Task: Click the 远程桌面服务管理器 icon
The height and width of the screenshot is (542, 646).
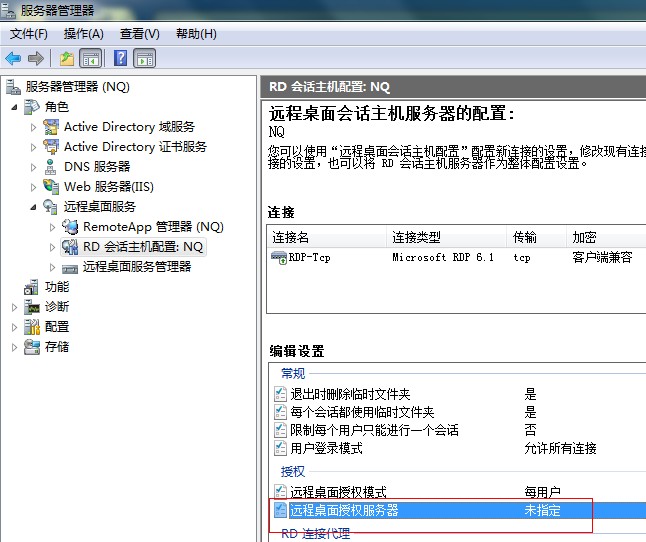Action: coord(70,269)
